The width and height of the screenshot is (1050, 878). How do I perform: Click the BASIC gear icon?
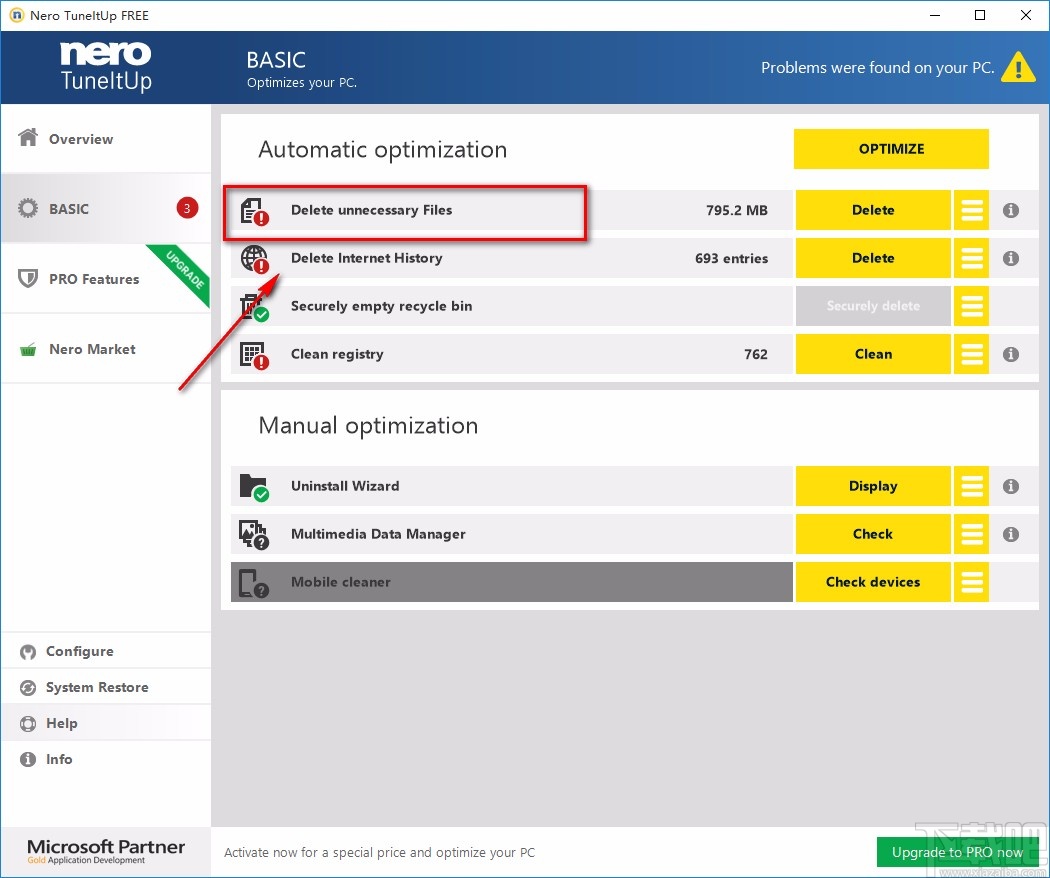pyautogui.click(x=28, y=208)
